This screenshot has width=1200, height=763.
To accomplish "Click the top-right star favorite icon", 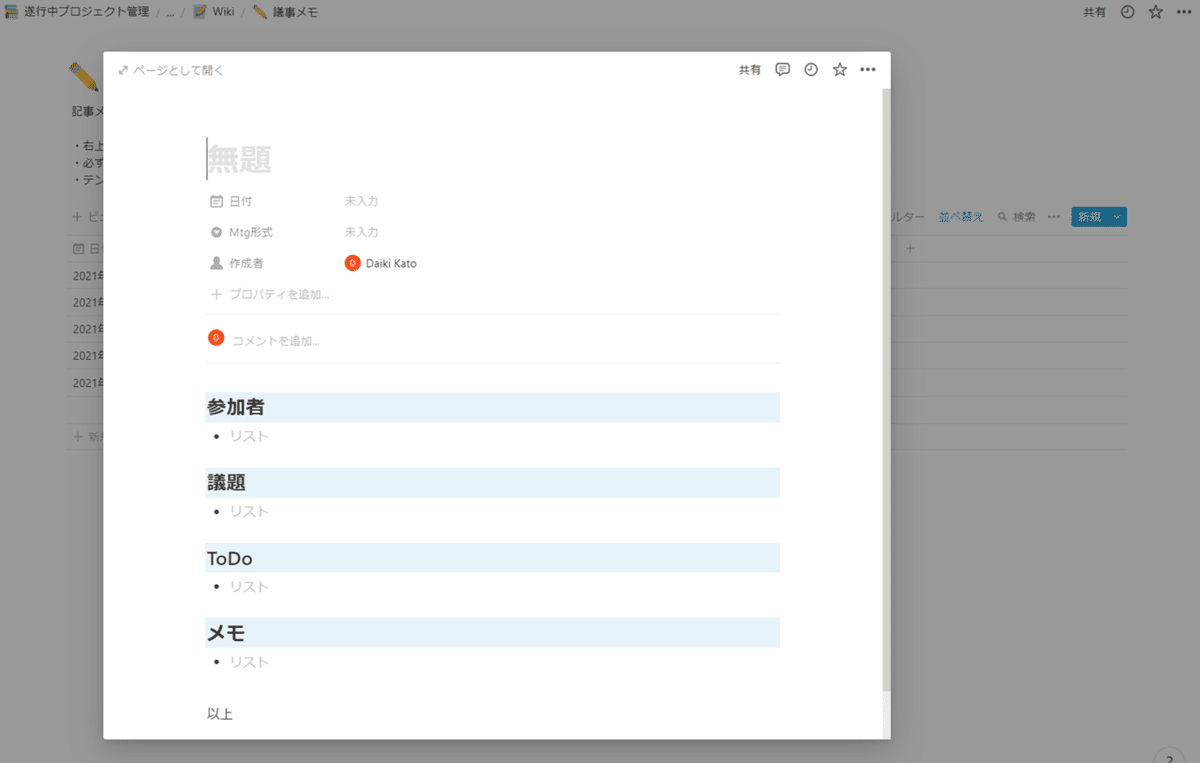I will click(x=1156, y=12).
